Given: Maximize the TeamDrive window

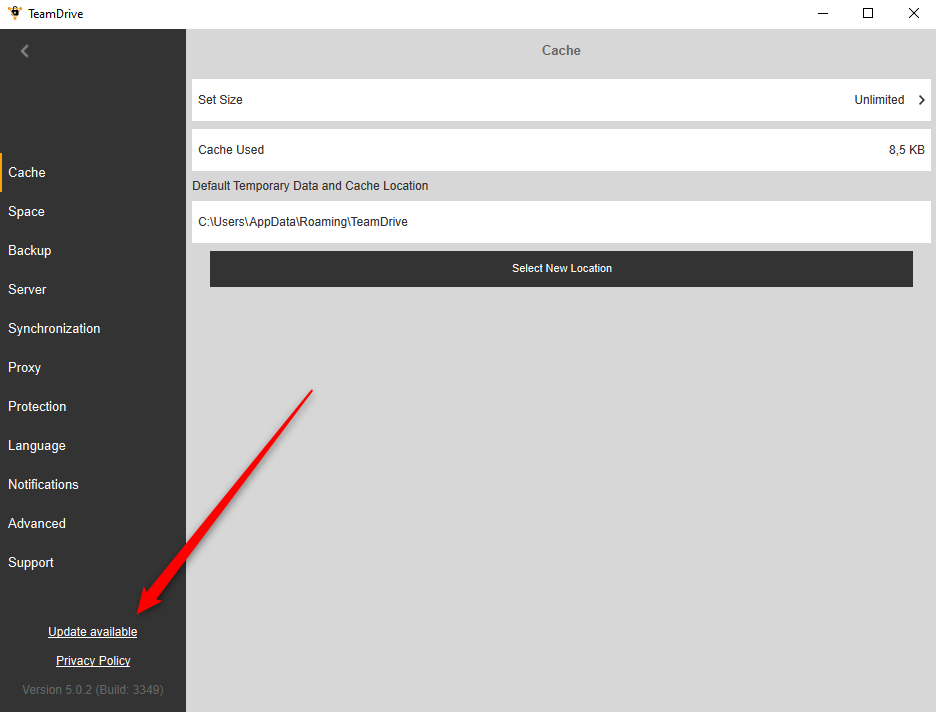Looking at the screenshot, I should coord(868,13).
